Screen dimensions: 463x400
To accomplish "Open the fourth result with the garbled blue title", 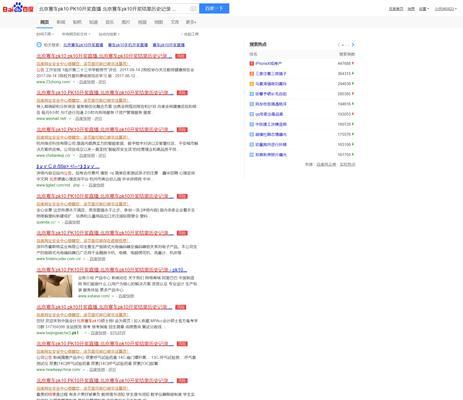I will coord(68,166).
